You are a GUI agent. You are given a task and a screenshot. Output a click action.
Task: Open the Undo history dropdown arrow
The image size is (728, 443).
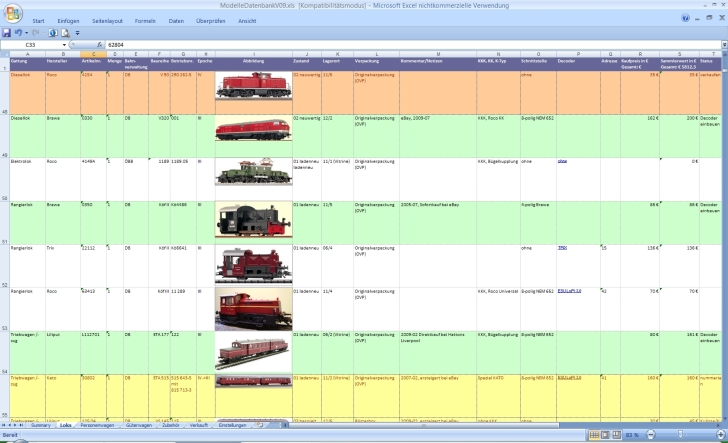coord(27,33)
